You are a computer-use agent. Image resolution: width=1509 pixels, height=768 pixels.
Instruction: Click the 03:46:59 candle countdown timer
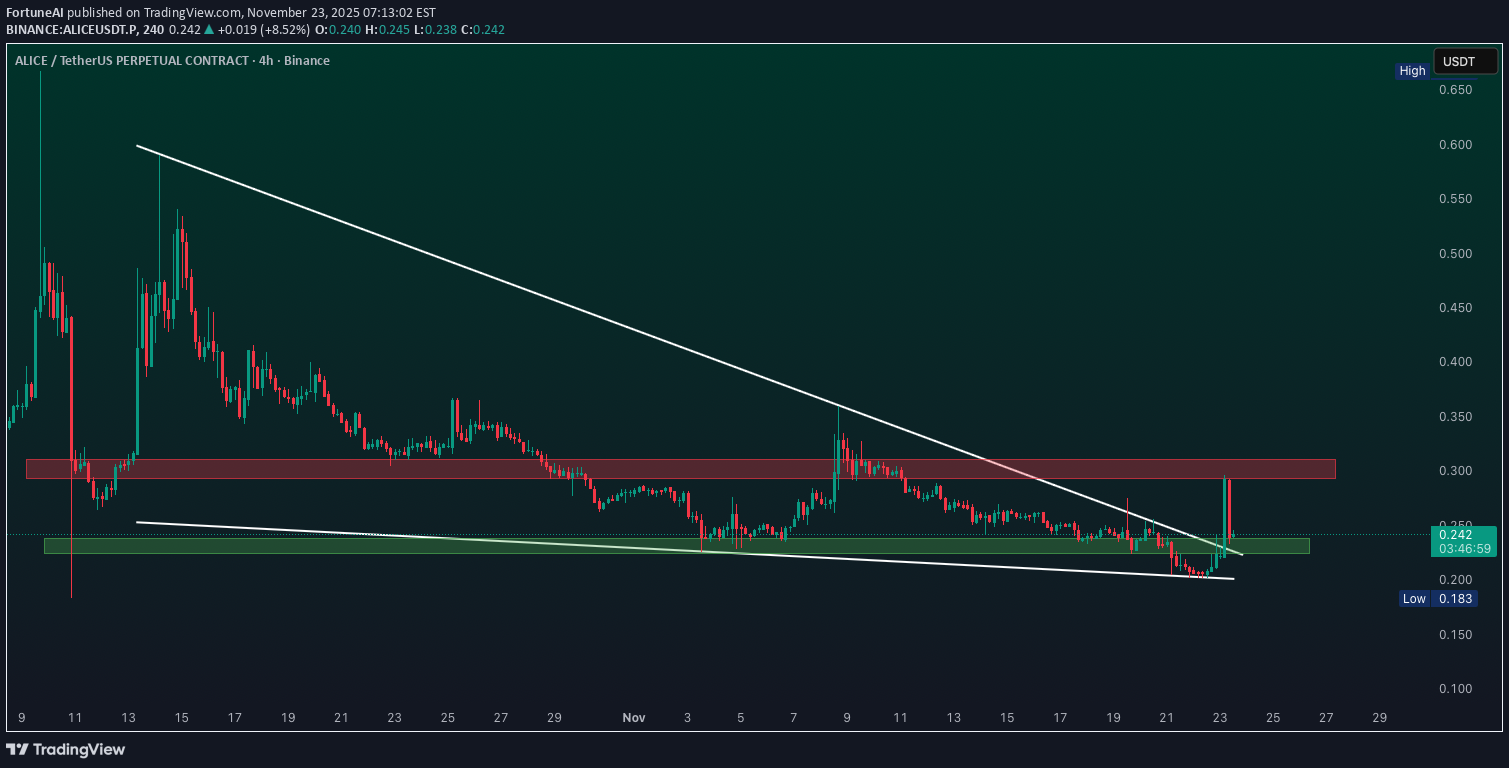point(1463,549)
